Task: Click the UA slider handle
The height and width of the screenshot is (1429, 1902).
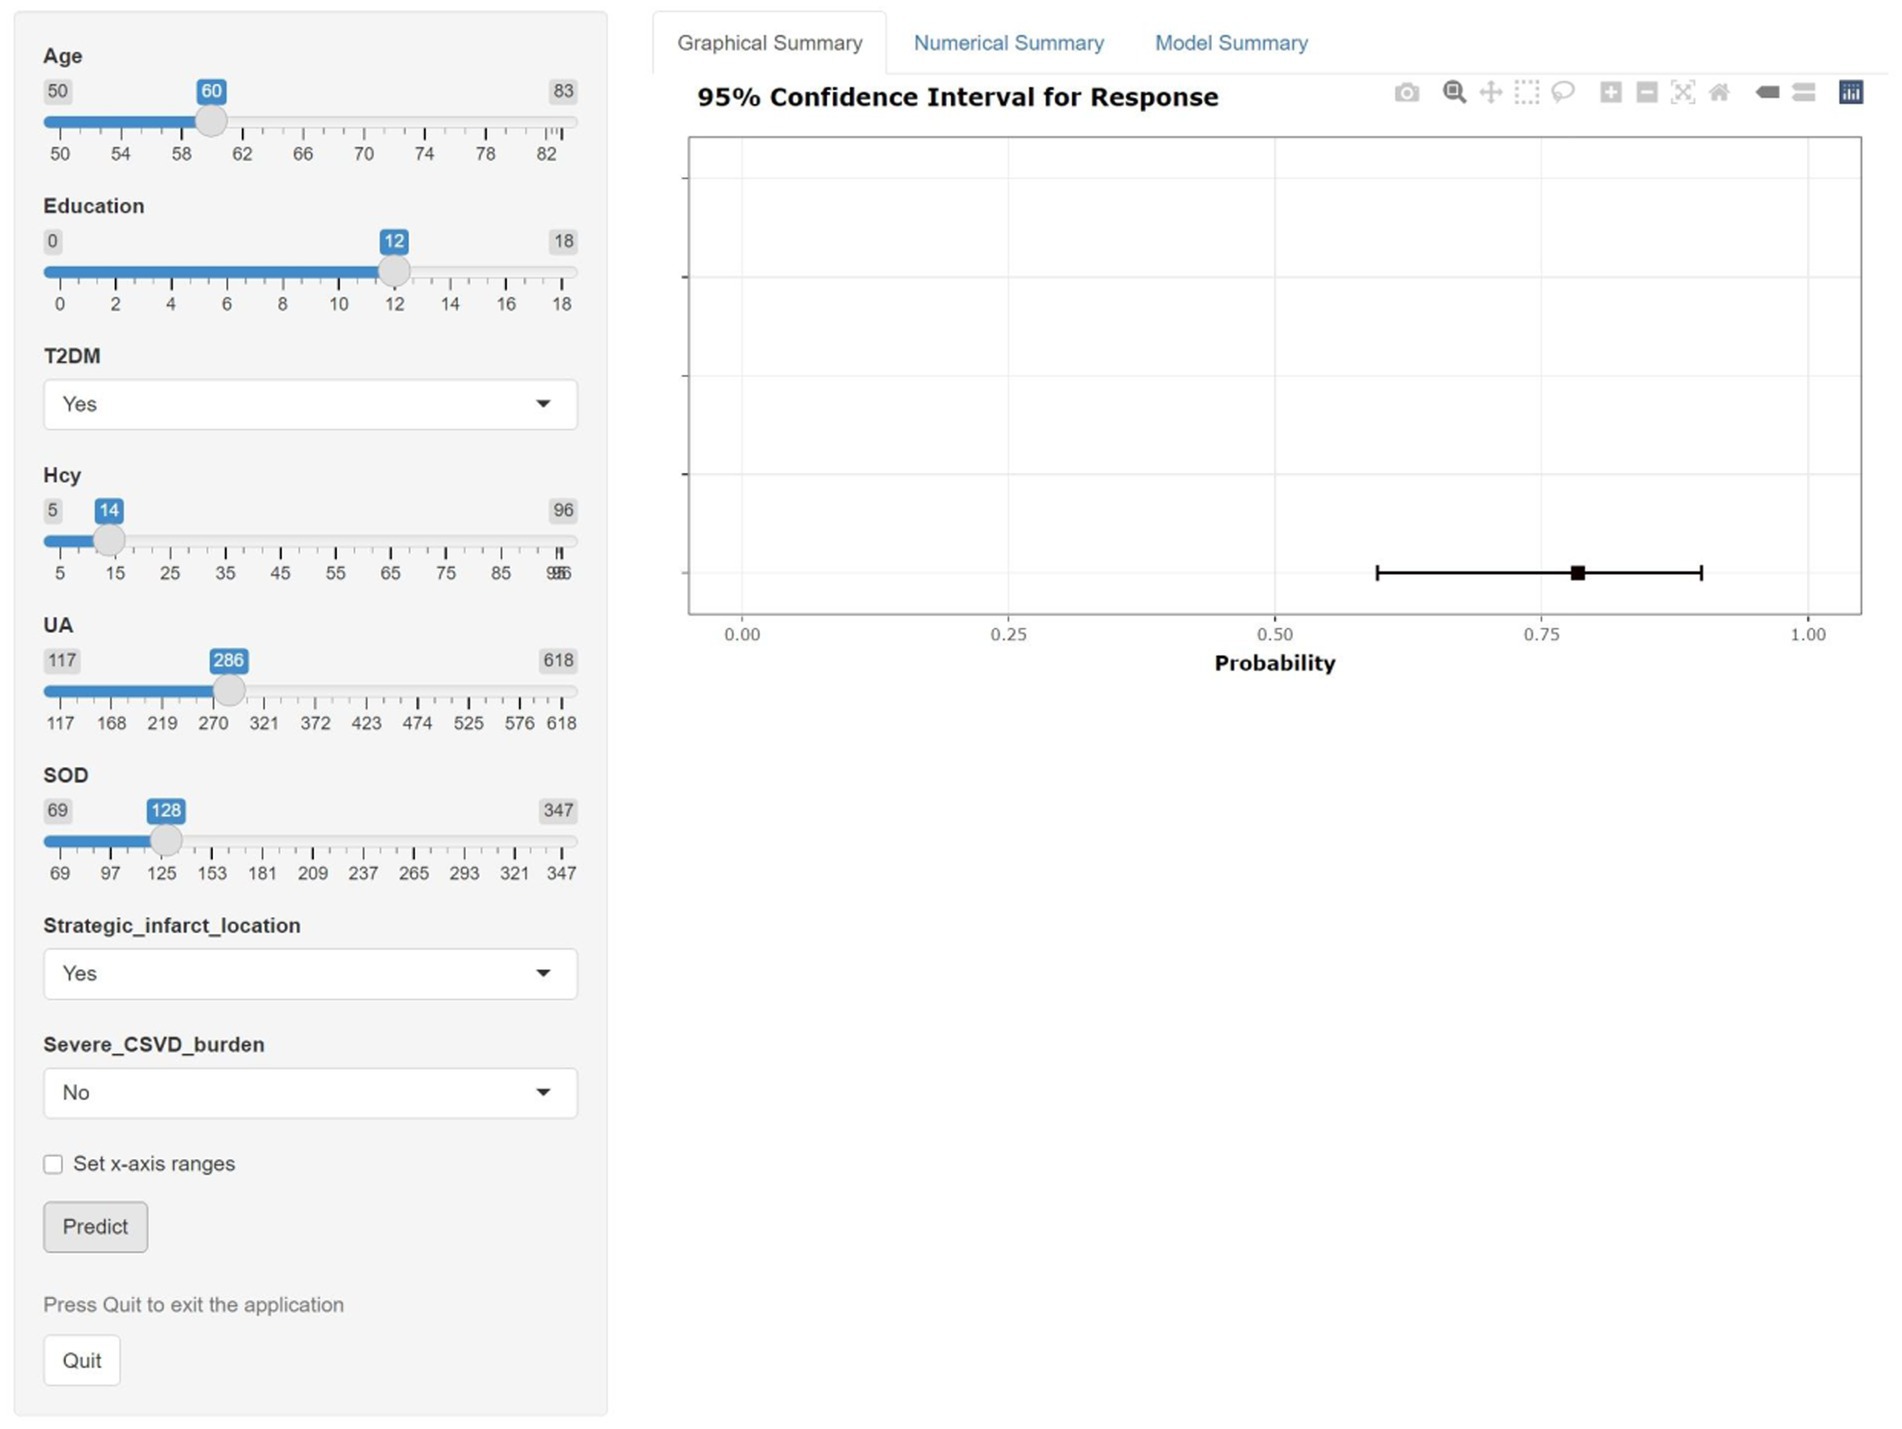Action: 229,690
